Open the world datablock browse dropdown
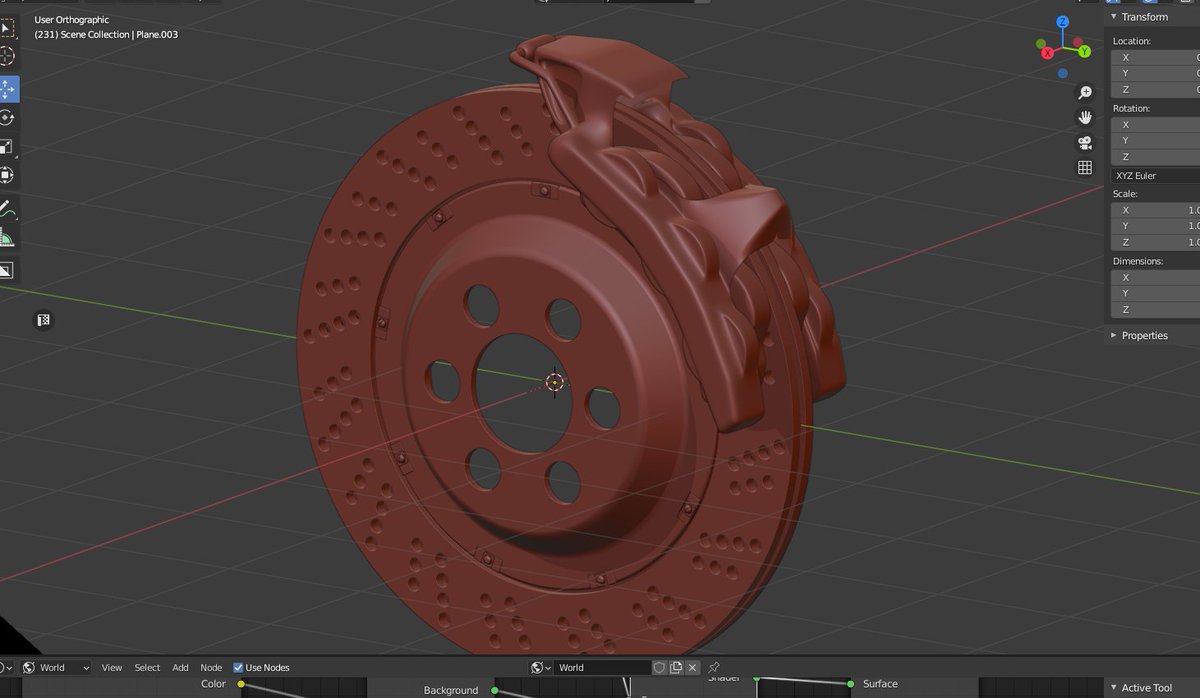The height and width of the screenshot is (698, 1200). [x=541, y=667]
